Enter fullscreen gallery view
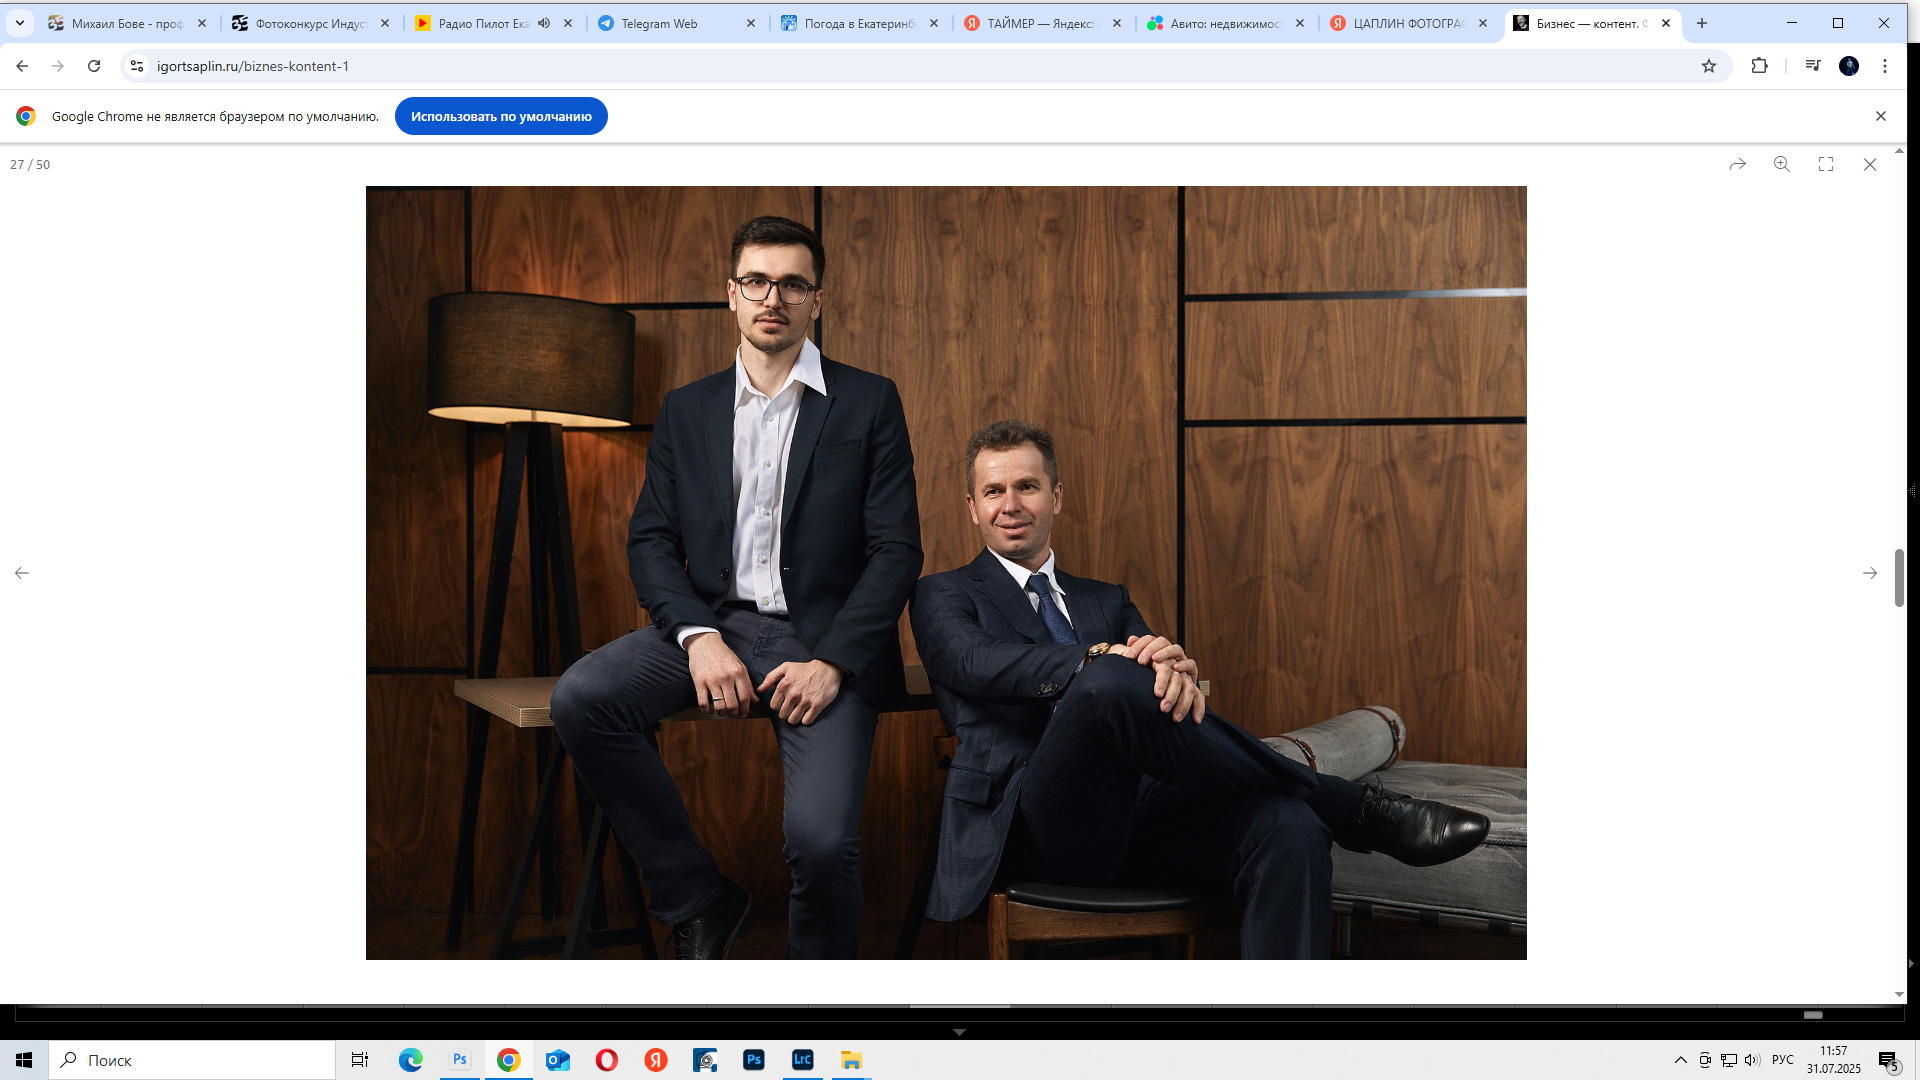The height and width of the screenshot is (1080, 1920). point(1826,164)
